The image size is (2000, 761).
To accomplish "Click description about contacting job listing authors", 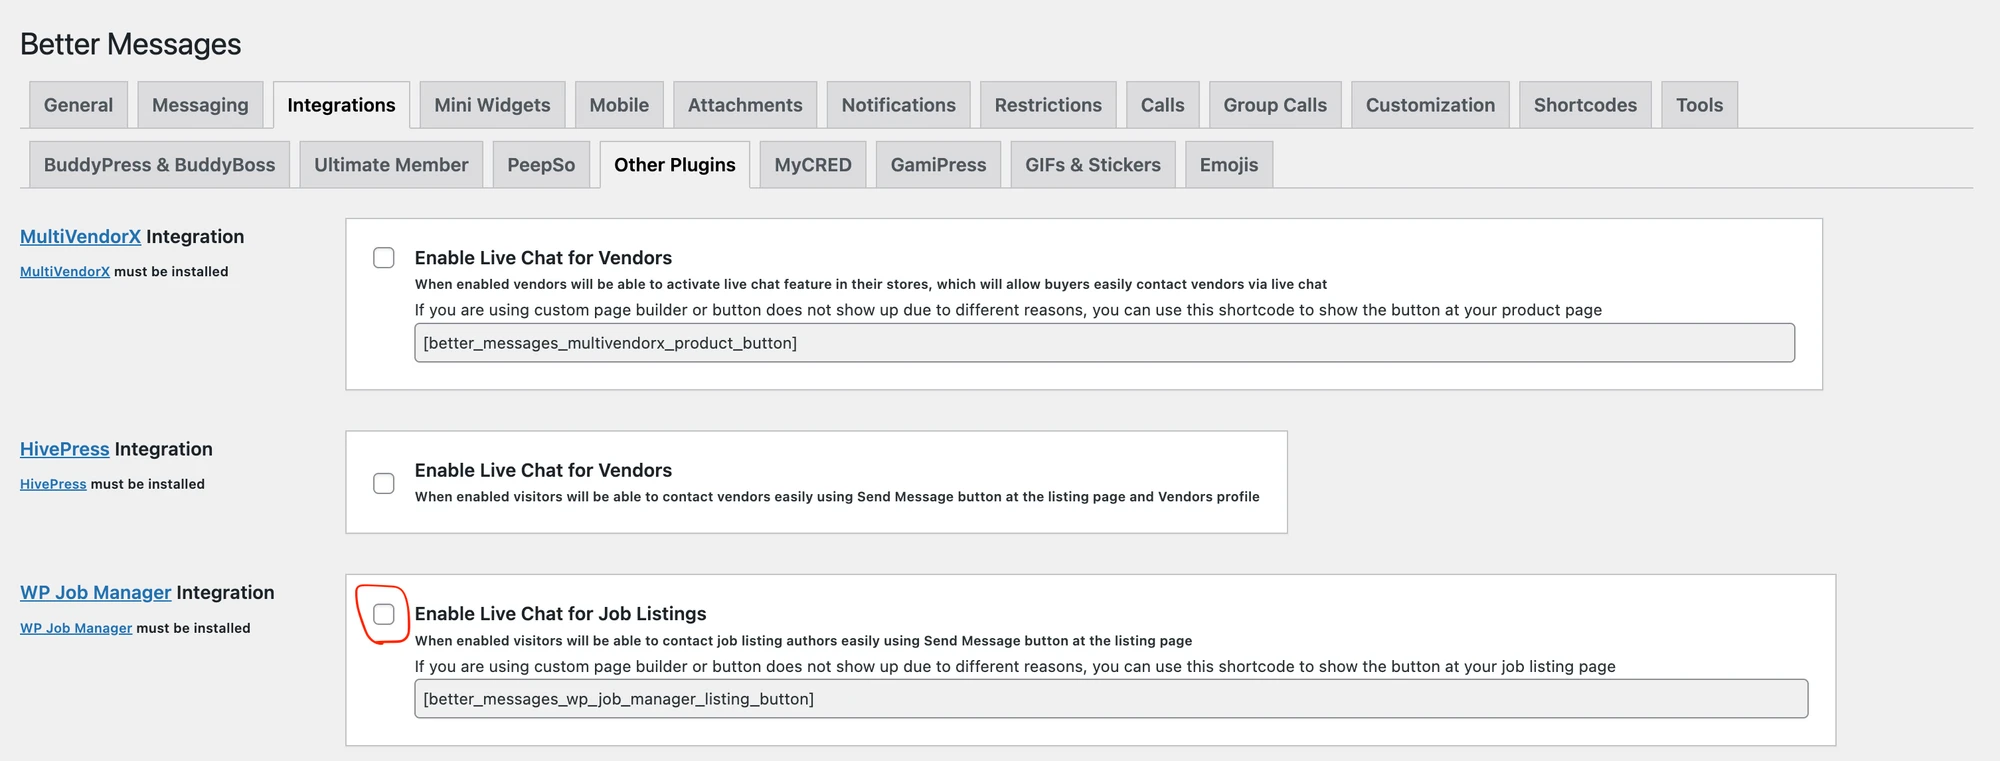I will (x=803, y=641).
